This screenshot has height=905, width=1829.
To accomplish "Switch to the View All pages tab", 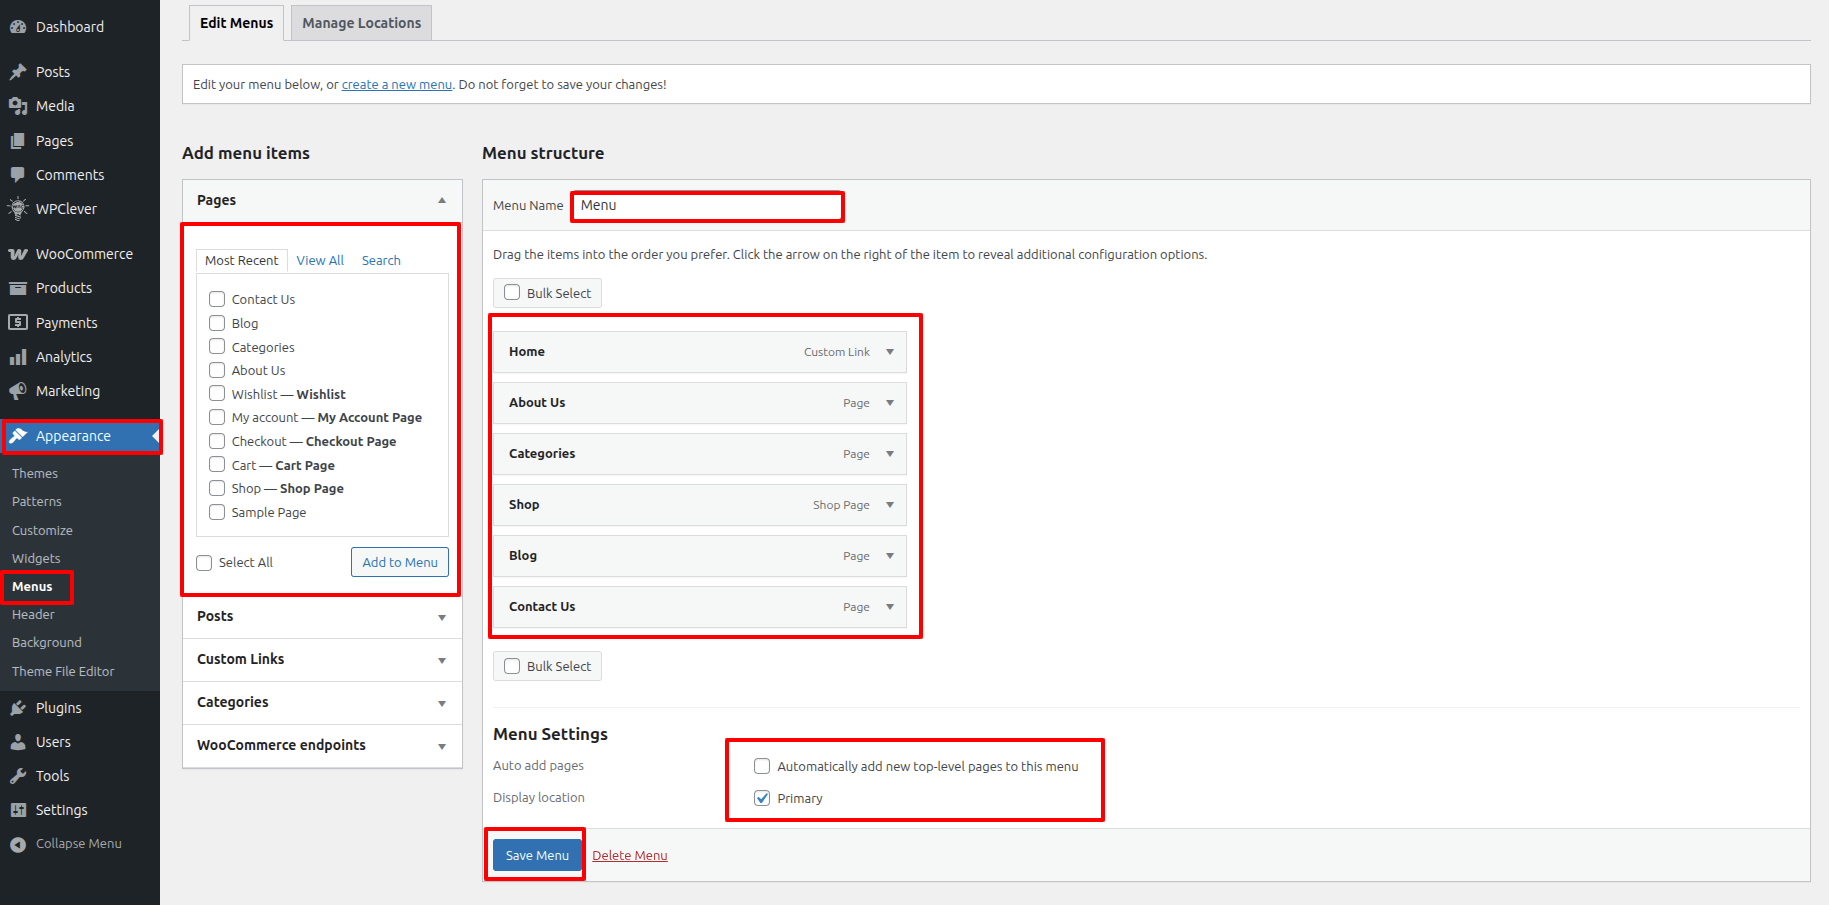I will (320, 260).
